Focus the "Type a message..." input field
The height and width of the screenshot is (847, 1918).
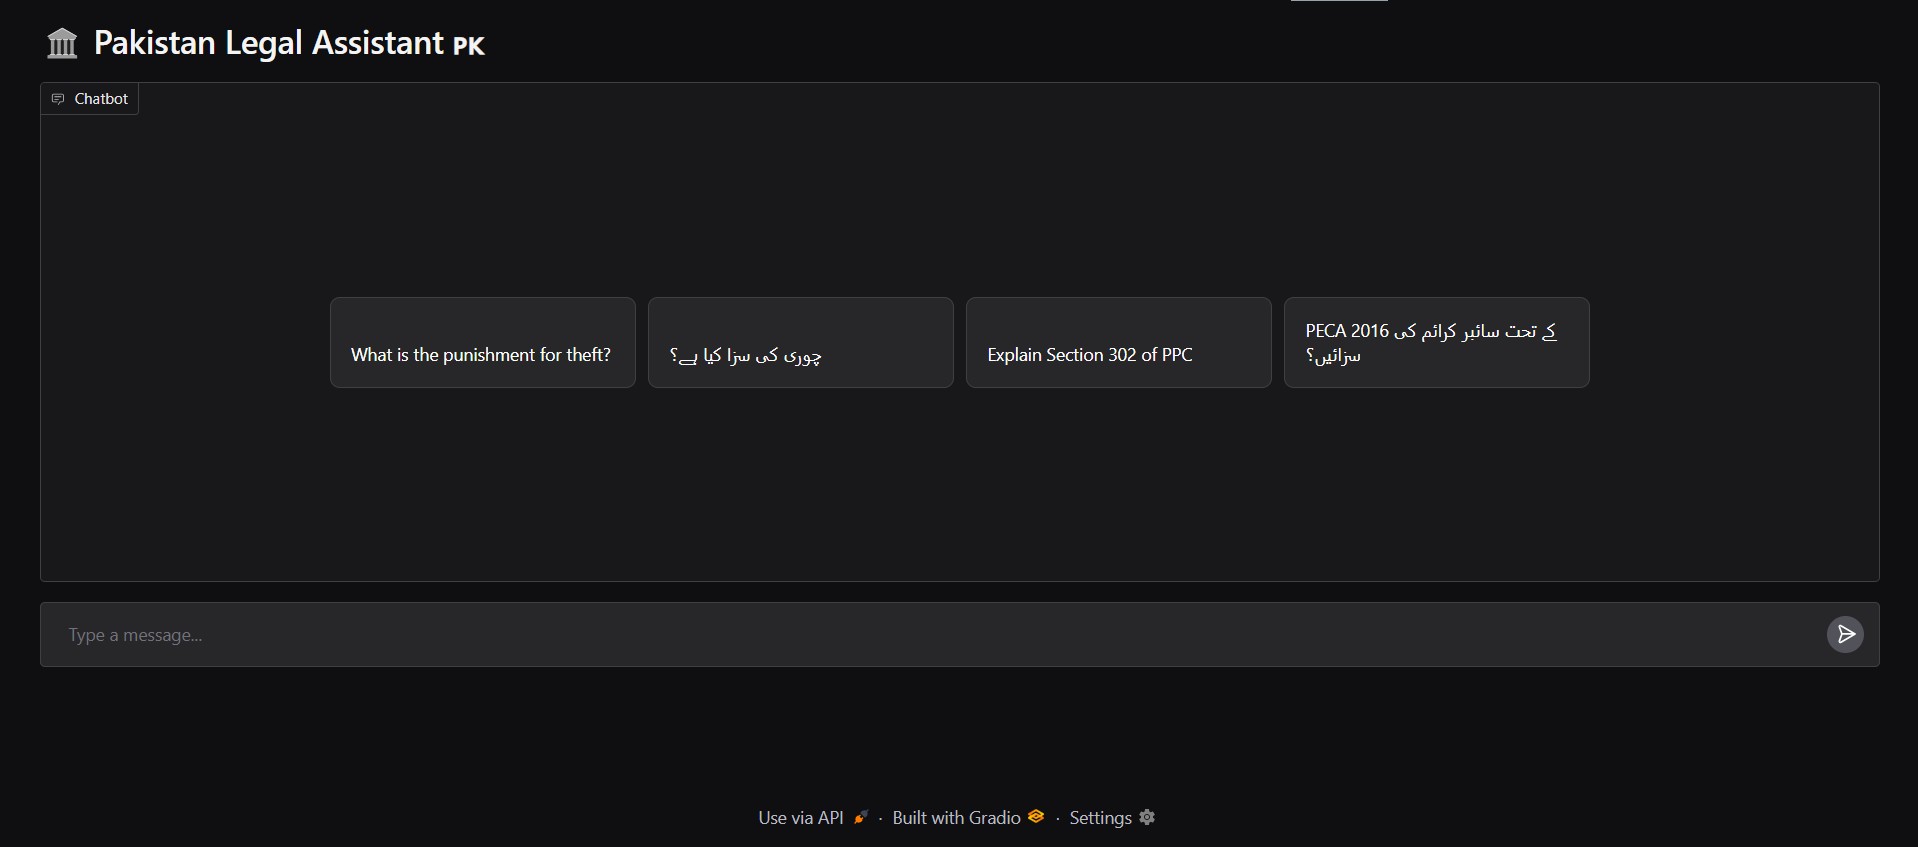930,635
